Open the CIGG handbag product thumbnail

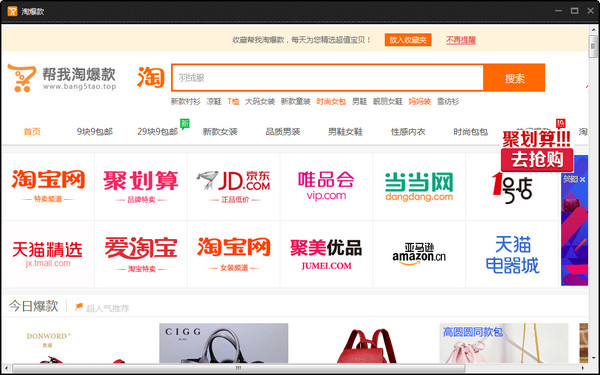coord(223,343)
